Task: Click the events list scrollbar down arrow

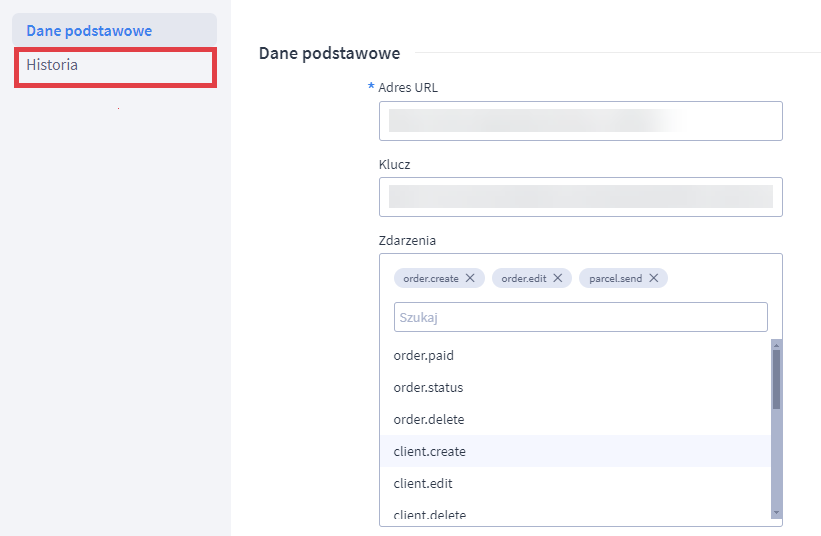Action: click(776, 512)
